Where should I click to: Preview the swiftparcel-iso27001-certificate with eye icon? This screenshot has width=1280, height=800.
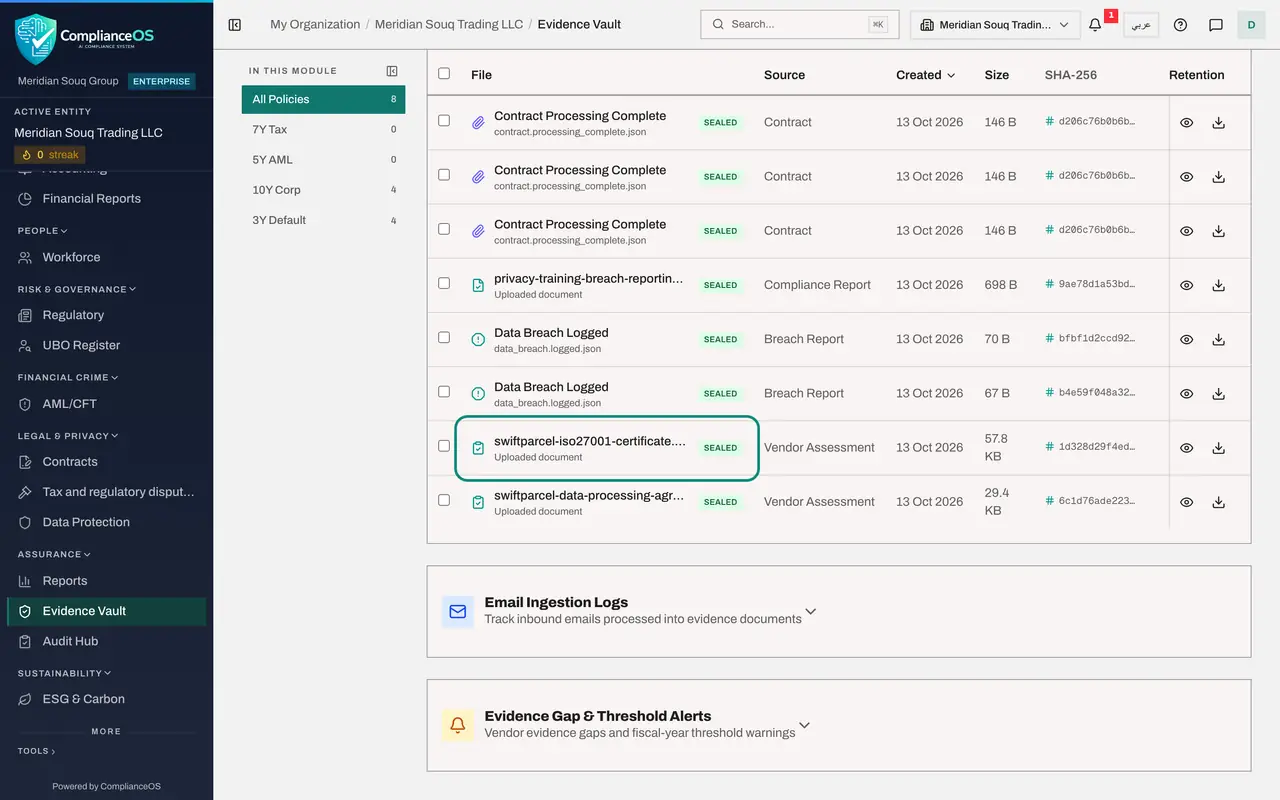coord(1186,448)
